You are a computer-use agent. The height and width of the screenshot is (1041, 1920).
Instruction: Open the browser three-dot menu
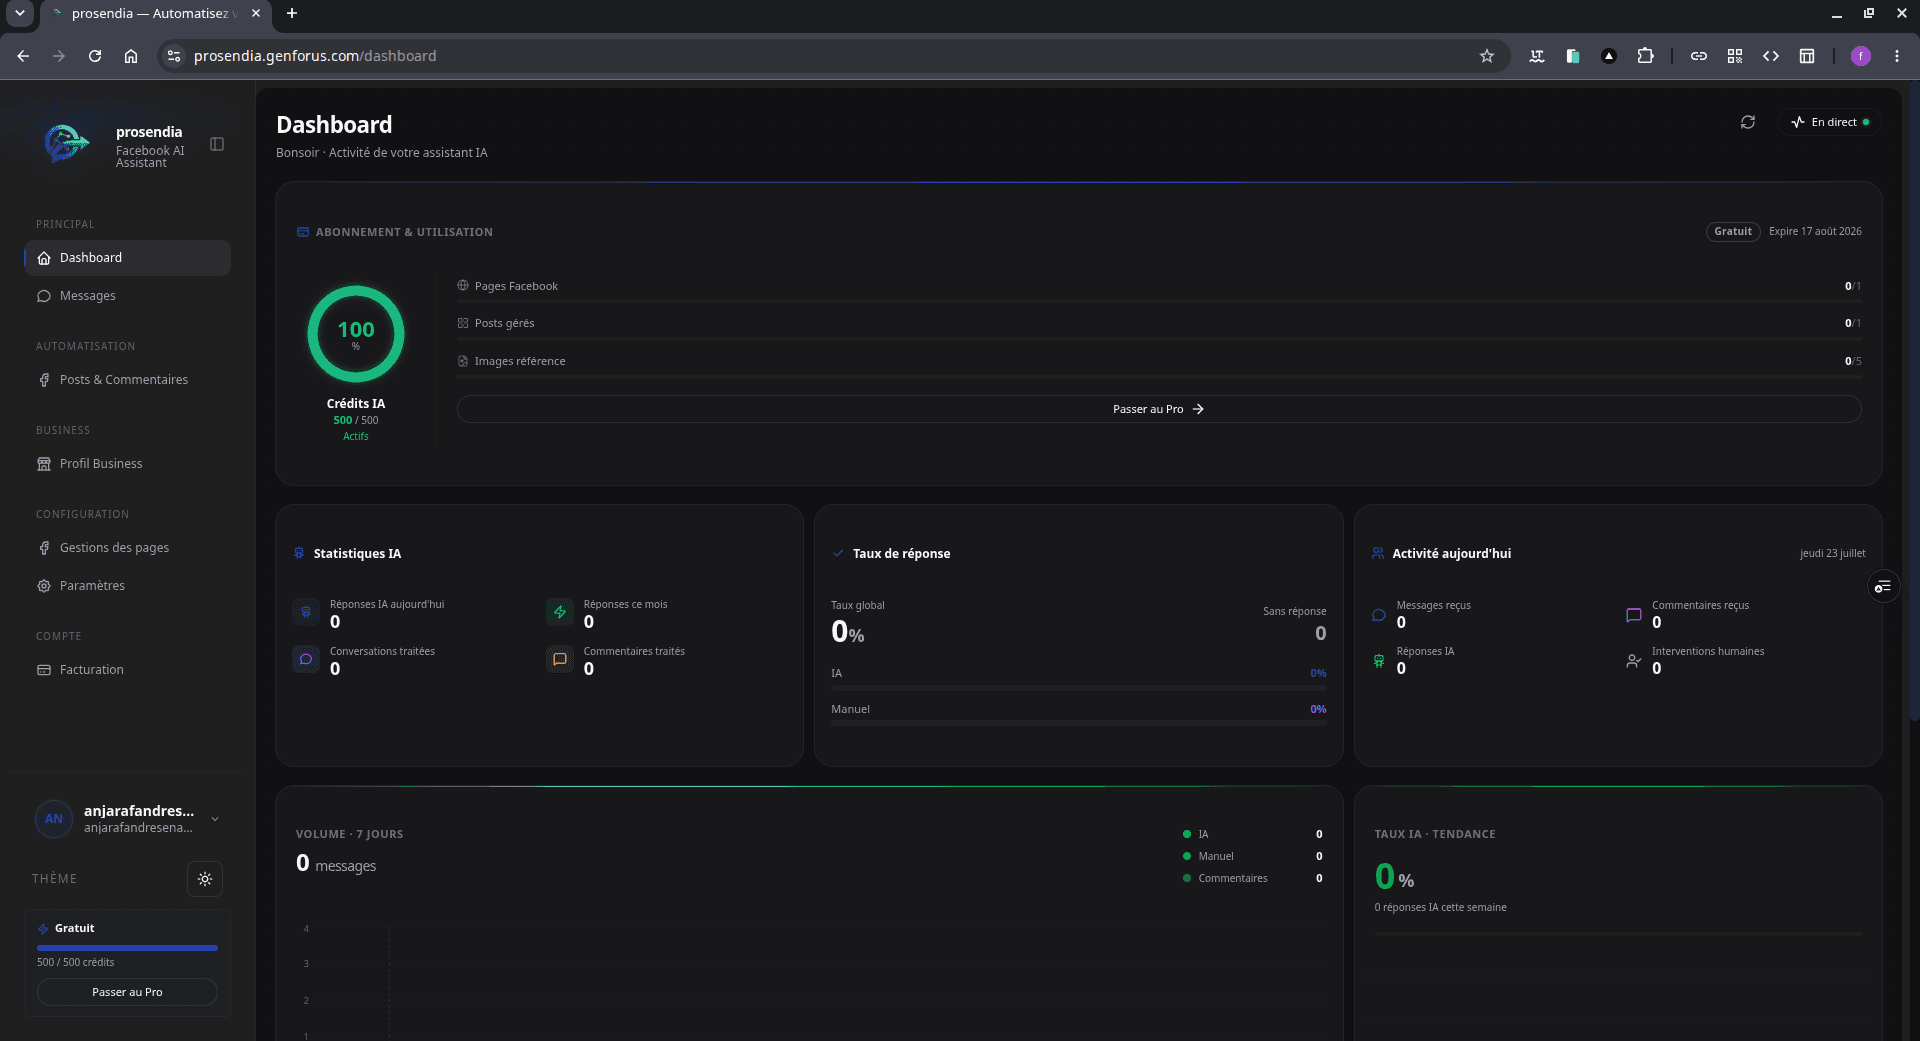1897,56
